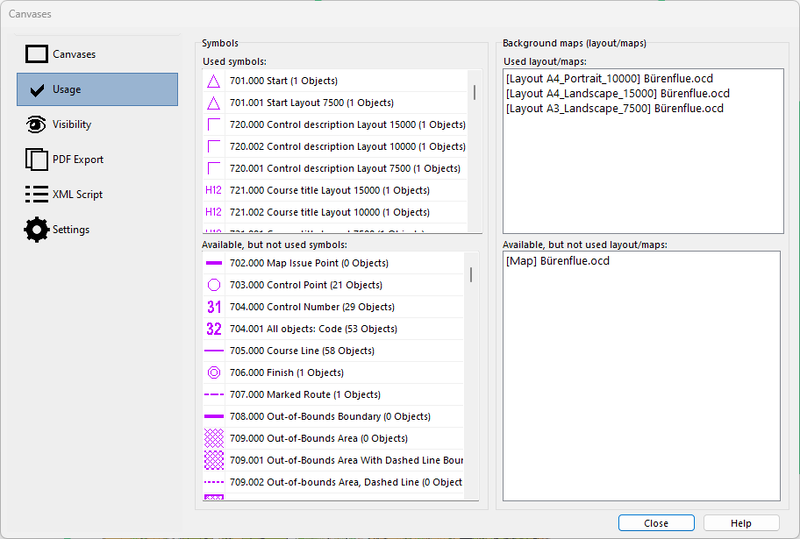
Task: Click dashed icon of 707.000 Marked Route
Action: point(214,395)
